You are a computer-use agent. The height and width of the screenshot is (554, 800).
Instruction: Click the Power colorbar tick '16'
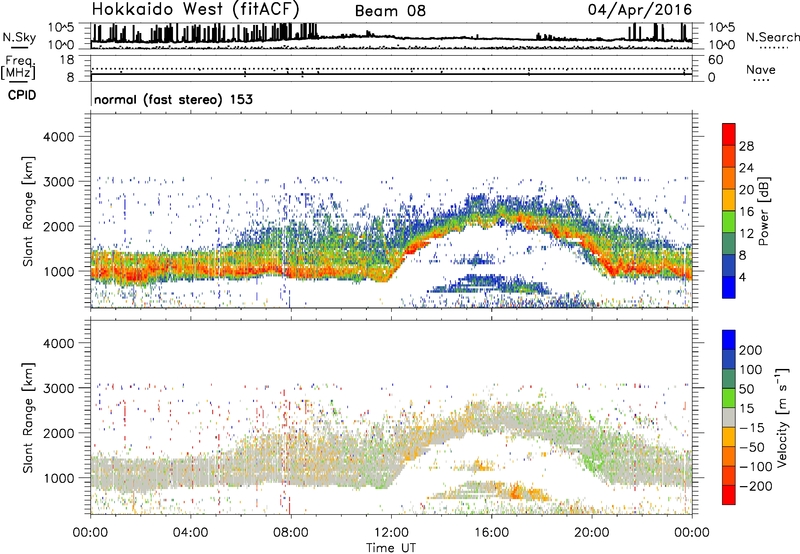coord(746,212)
